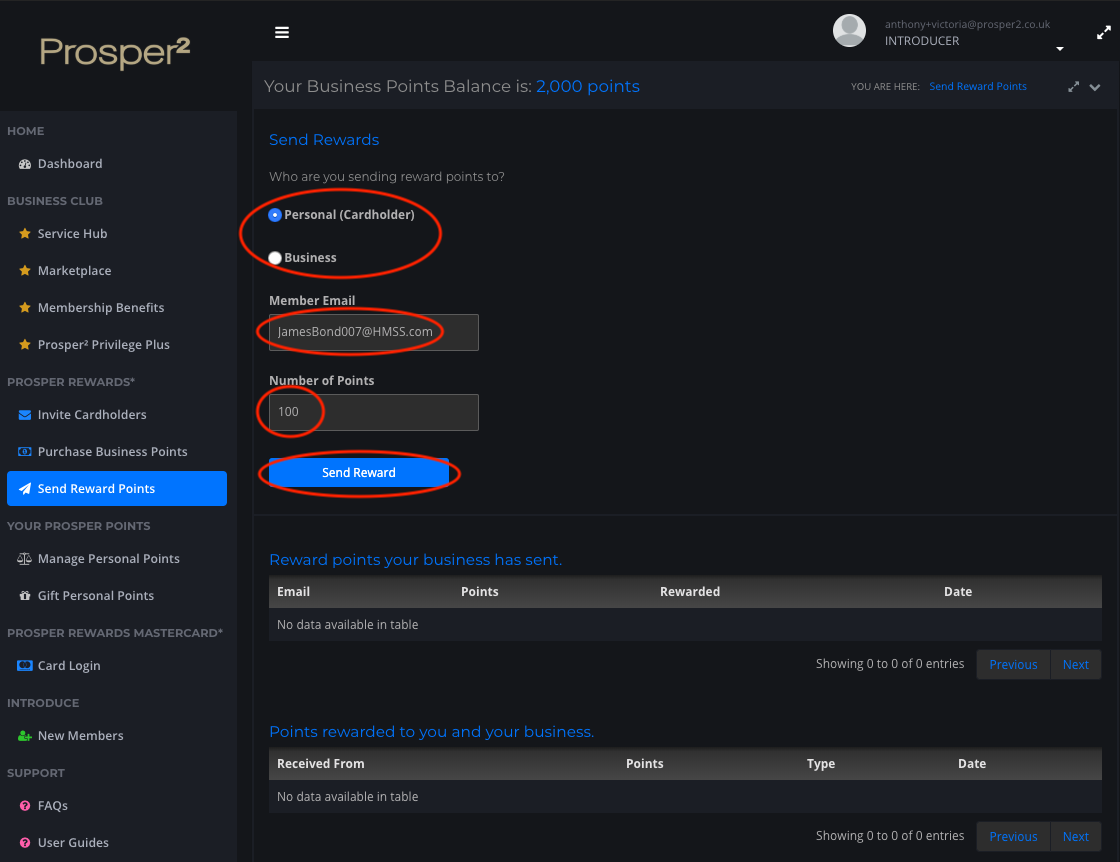Screen dimensions: 1120x862
Task: Click the Send Reward button
Action: (359, 473)
